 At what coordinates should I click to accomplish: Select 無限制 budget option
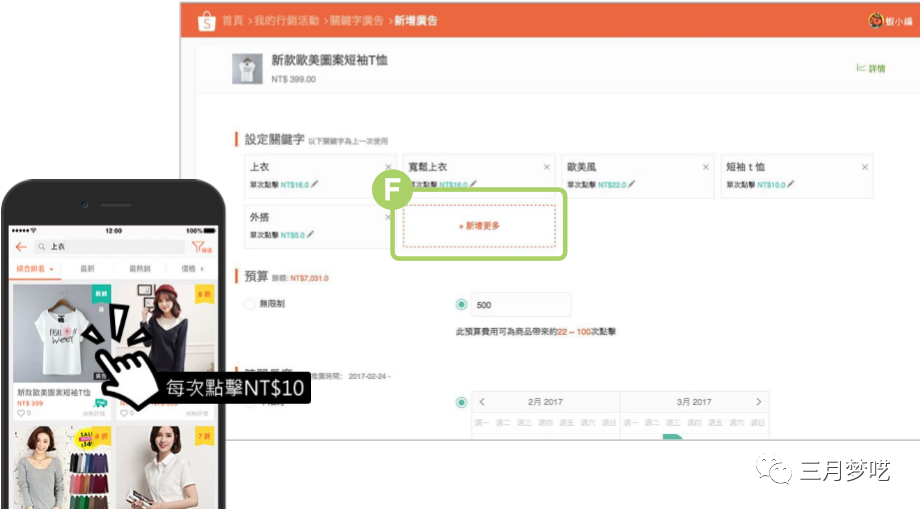[x=249, y=304]
